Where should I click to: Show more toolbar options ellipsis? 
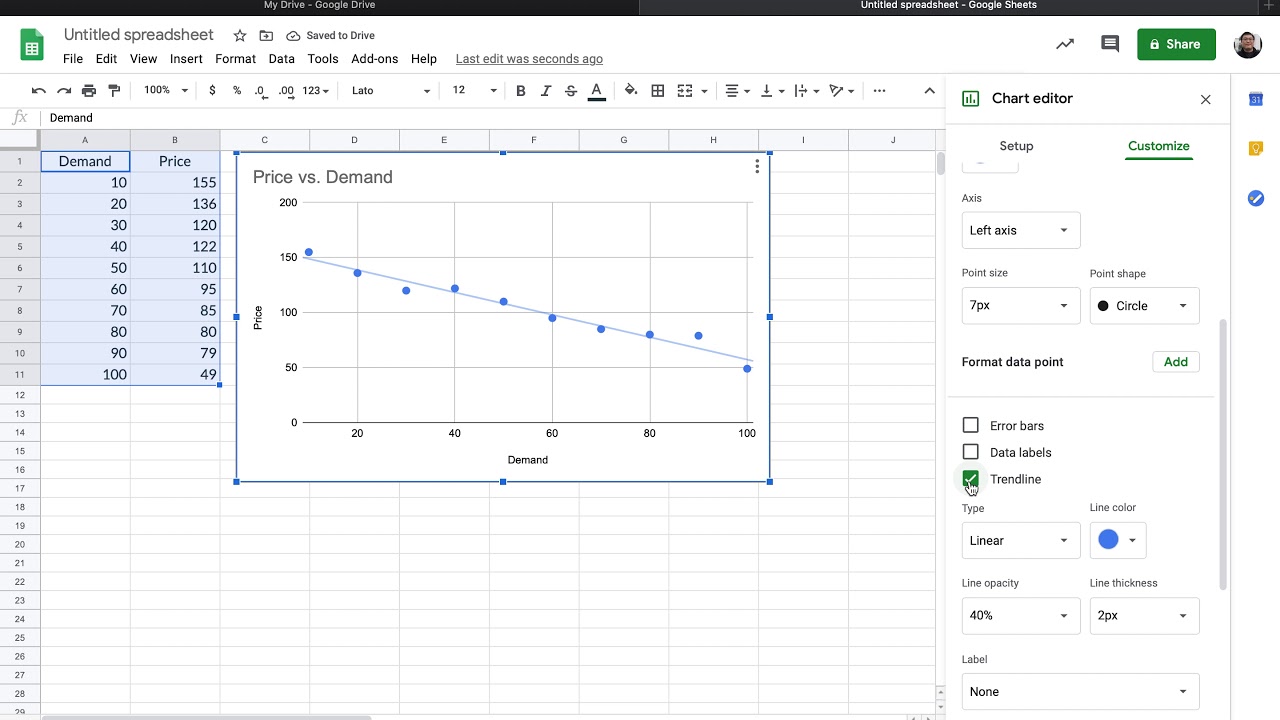coord(879,90)
